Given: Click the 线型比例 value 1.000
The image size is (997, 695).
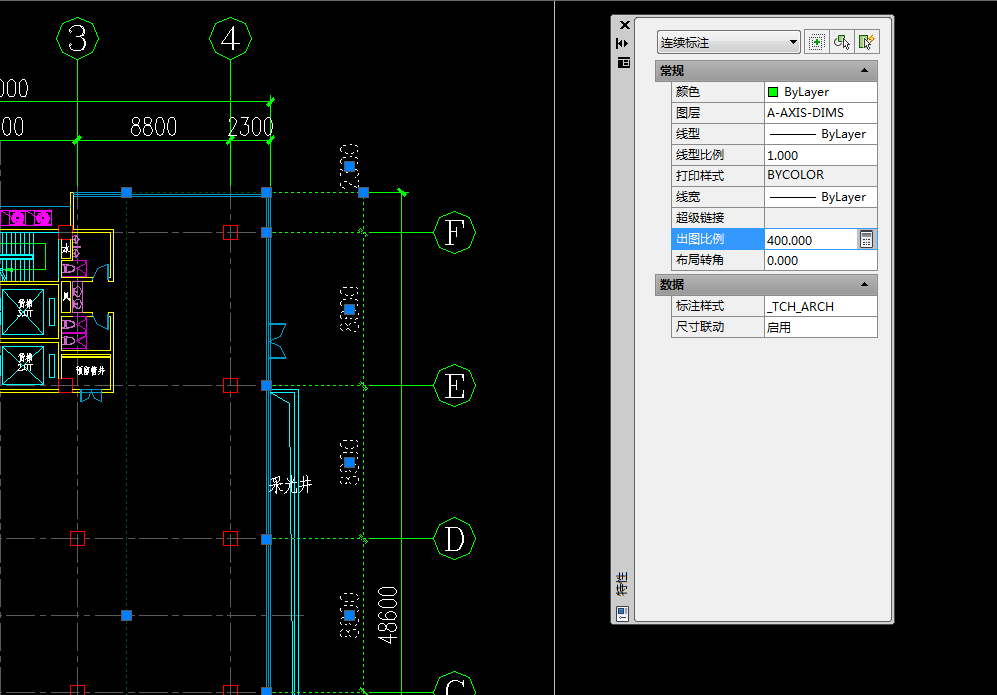Looking at the screenshot, I should [x=820, y=155].
